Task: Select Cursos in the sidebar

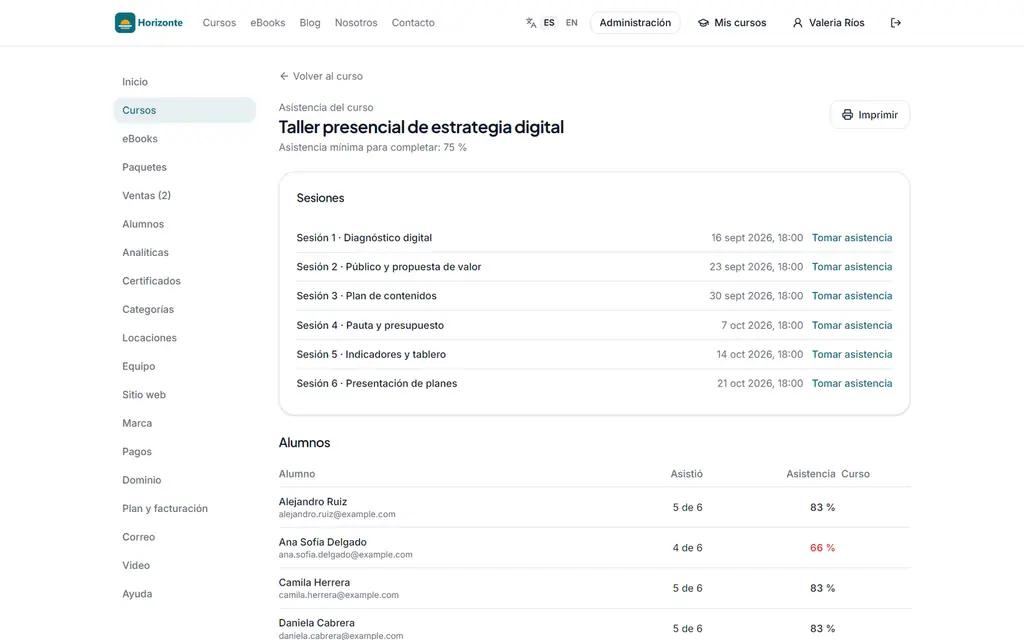Action: tap(184, 110)
